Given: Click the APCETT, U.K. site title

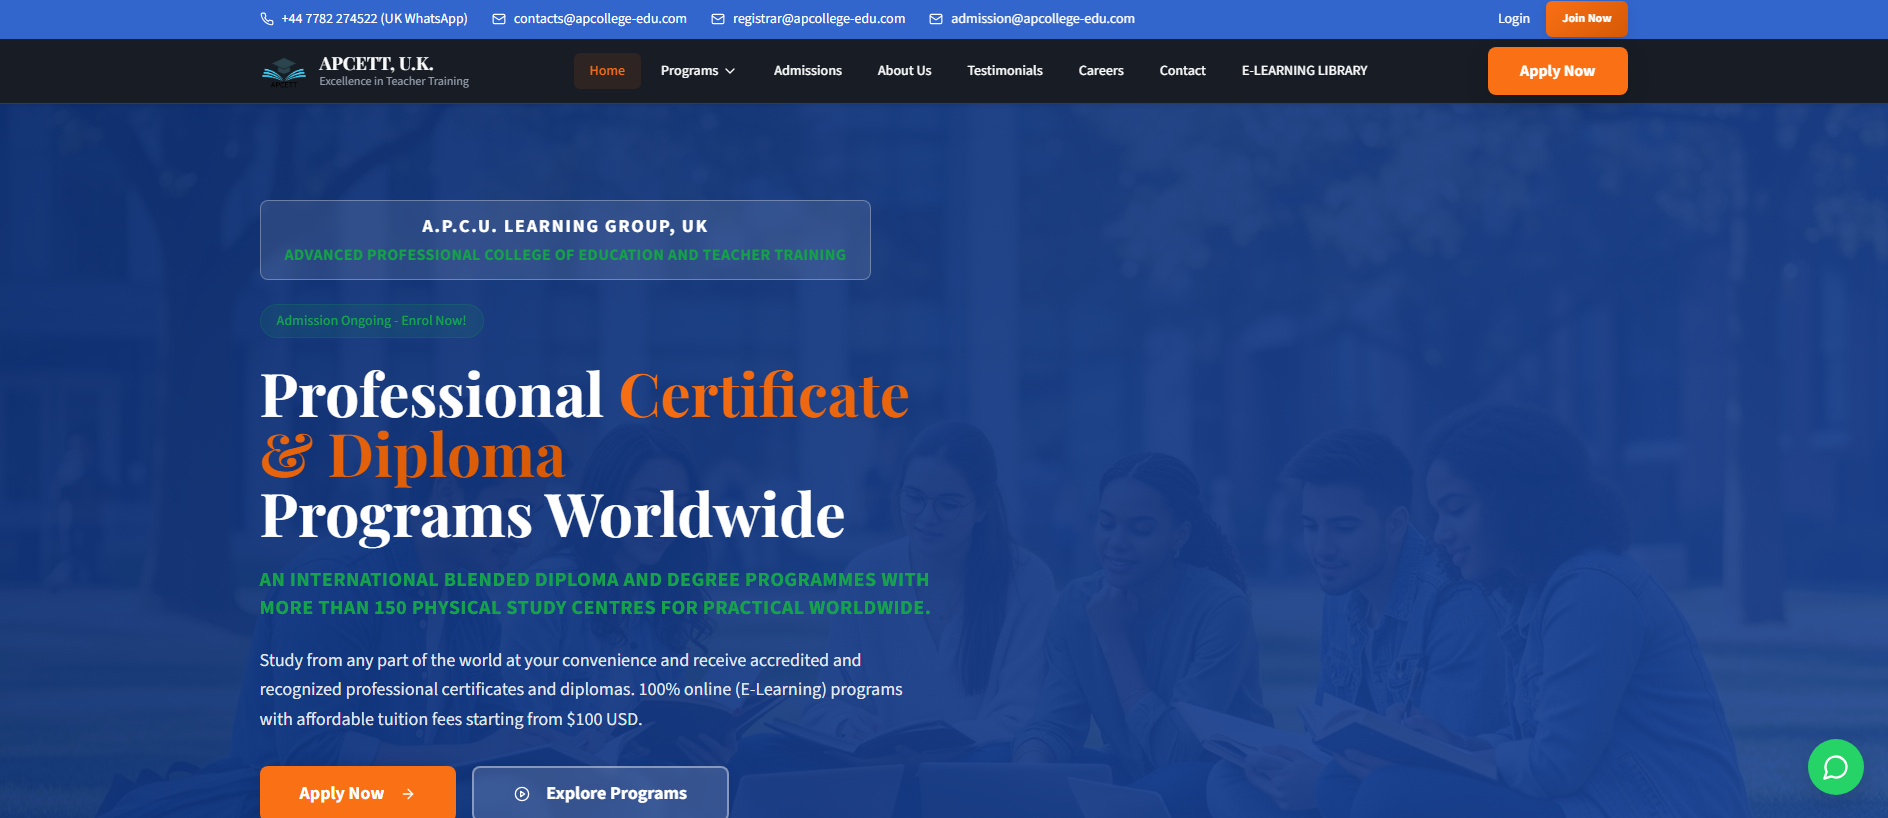Looking at the screenshot, I should [376, 64].
